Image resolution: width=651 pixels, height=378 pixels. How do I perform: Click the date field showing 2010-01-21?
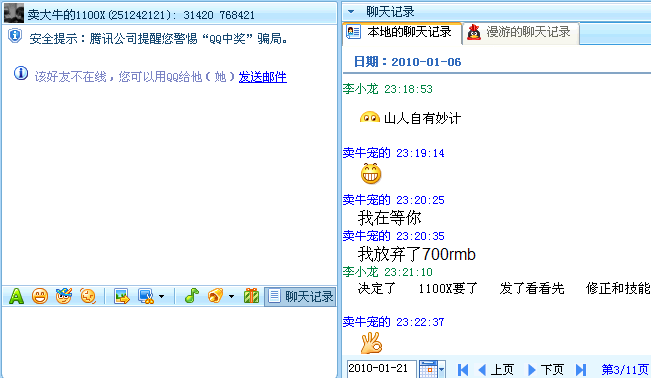click(x=382, y=369)
